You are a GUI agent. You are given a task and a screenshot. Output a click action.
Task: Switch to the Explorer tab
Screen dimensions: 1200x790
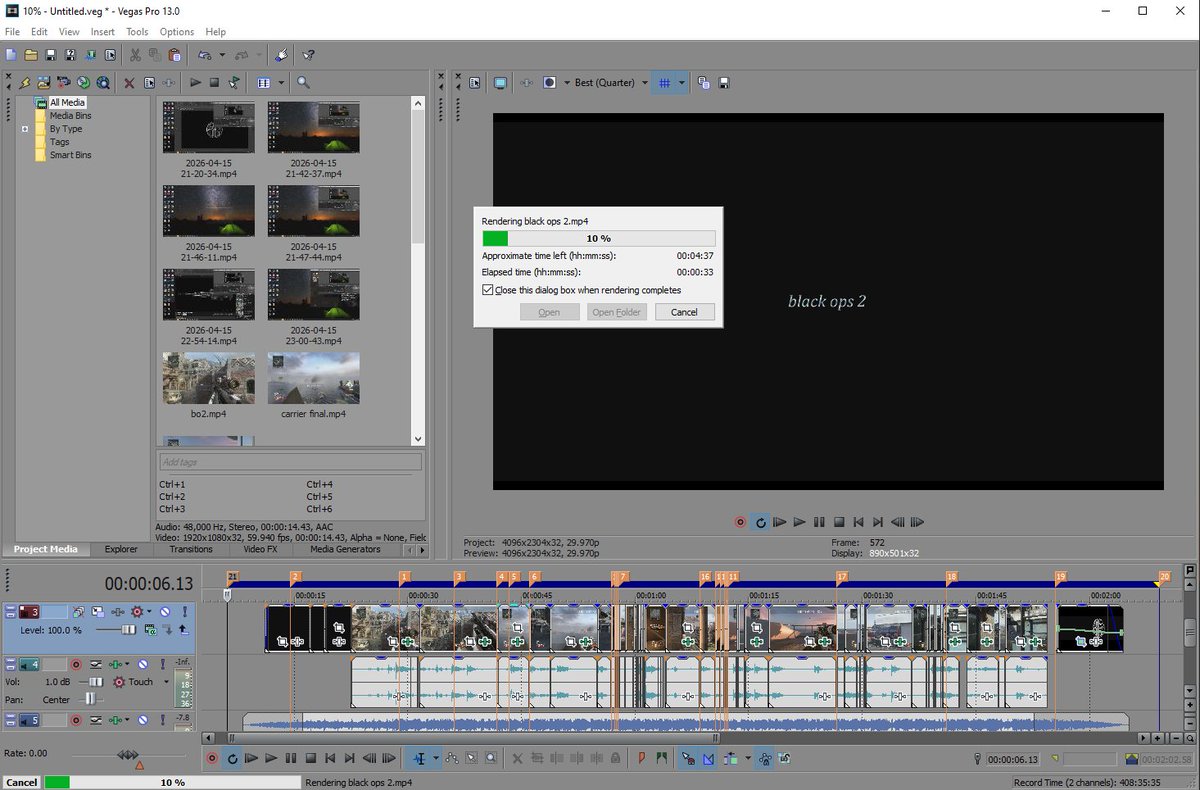tap(121, 549)
